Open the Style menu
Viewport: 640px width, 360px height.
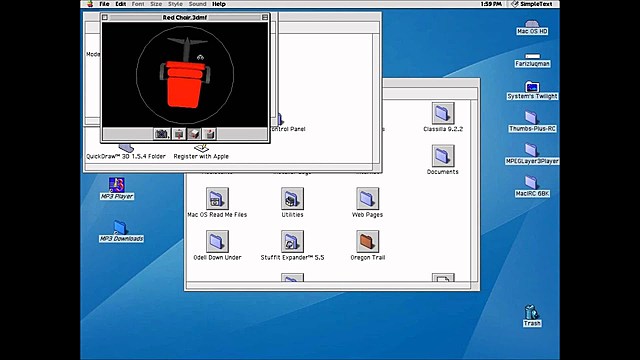[x=175, y=4]
